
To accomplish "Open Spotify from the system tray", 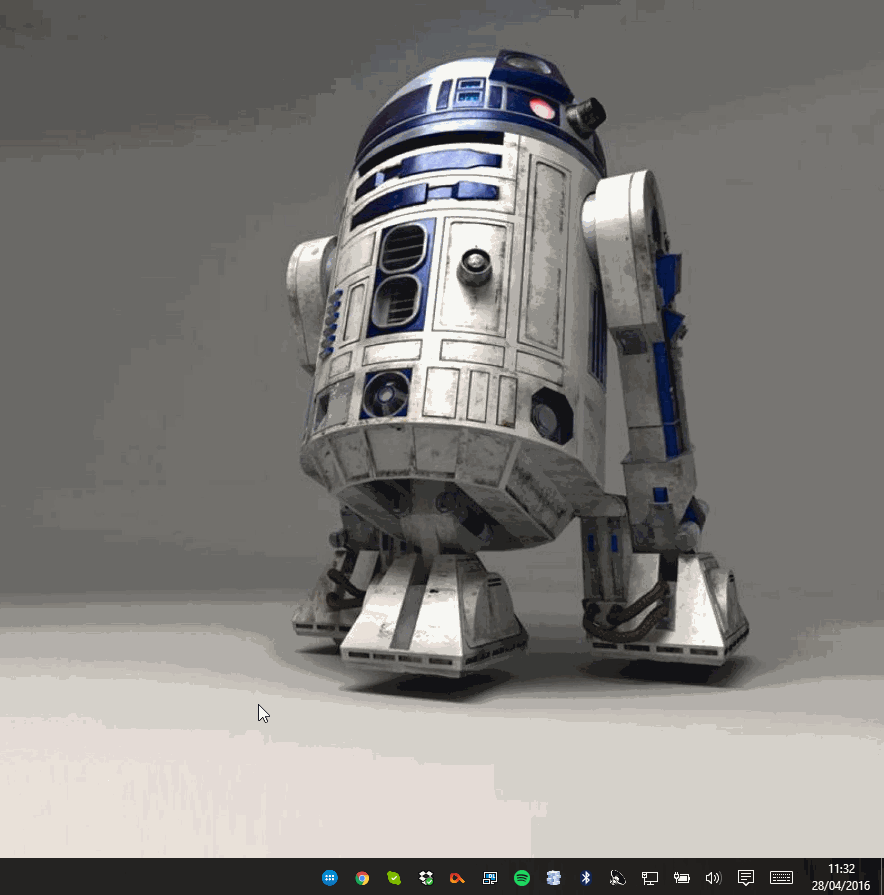I will coord(522,877).
